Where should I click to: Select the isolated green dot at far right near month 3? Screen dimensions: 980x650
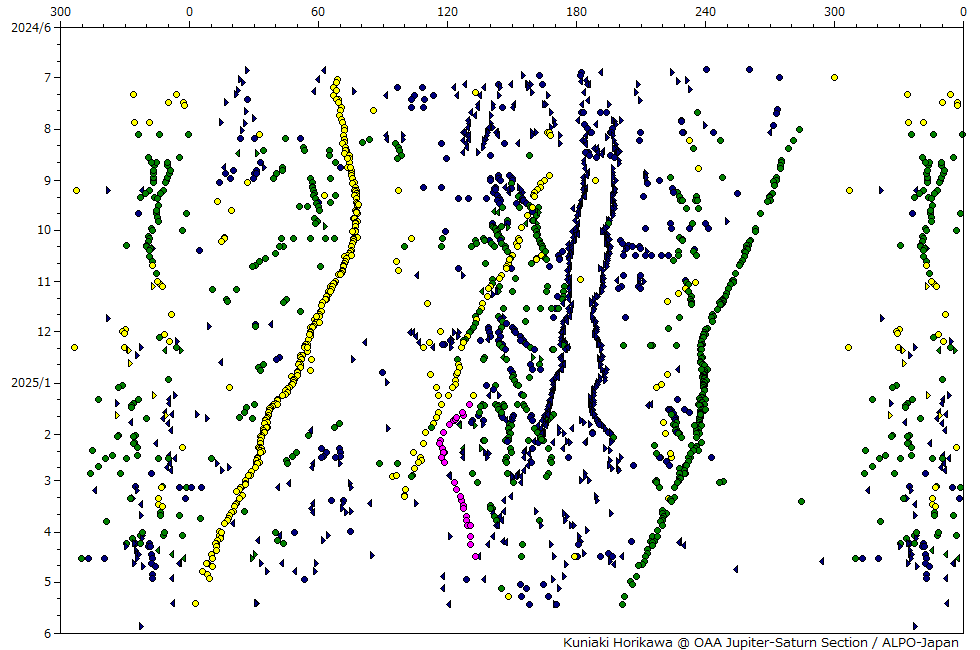(801, 501)
